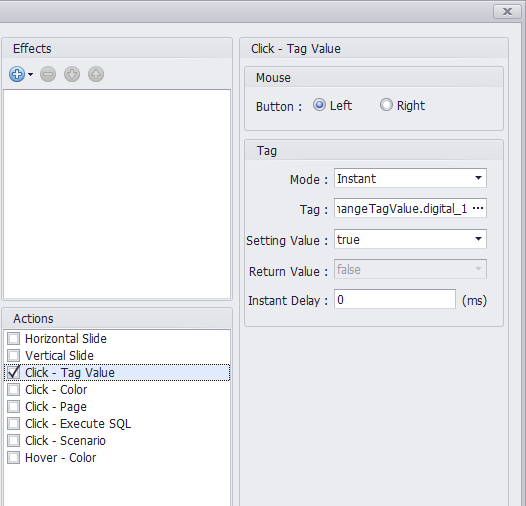Open the Add effect dropdown arrow

[x=31, y=74]
